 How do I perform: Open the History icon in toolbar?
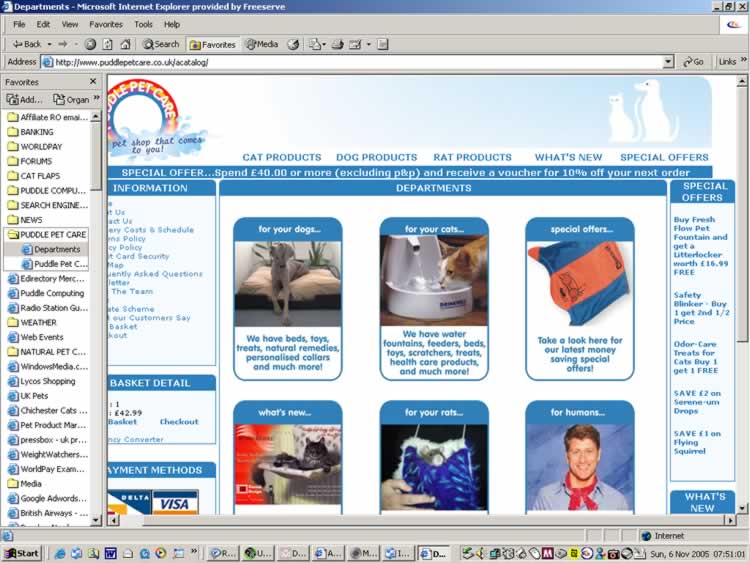(293, 44)
